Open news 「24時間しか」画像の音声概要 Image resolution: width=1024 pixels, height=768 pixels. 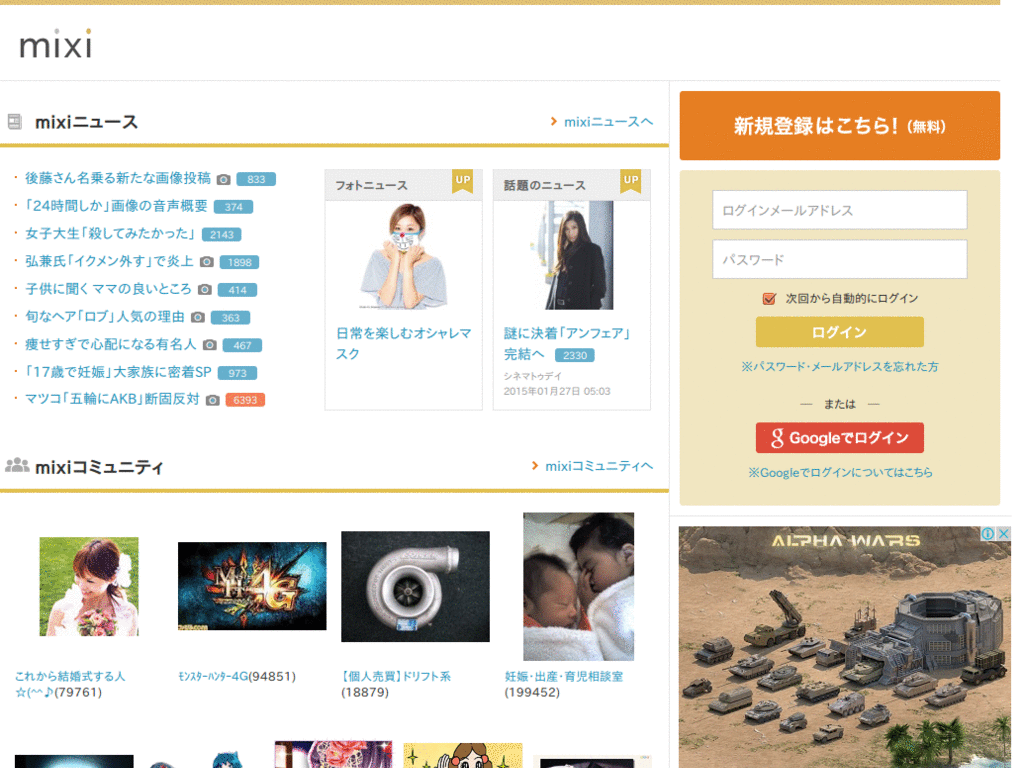(116, 206)
